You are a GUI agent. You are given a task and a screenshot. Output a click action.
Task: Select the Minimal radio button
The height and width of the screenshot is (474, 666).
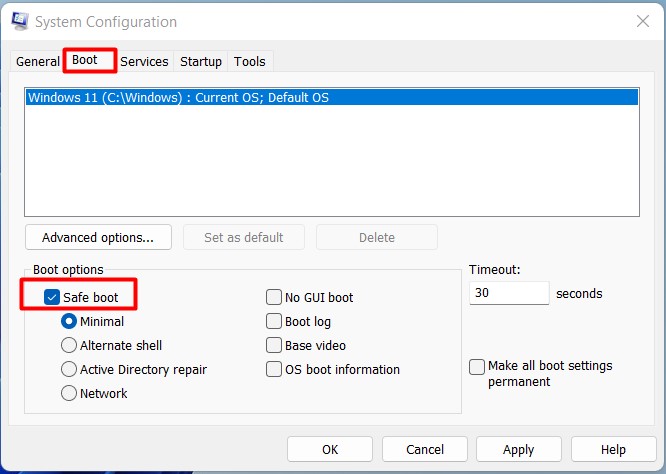click(x=69, y=321)
